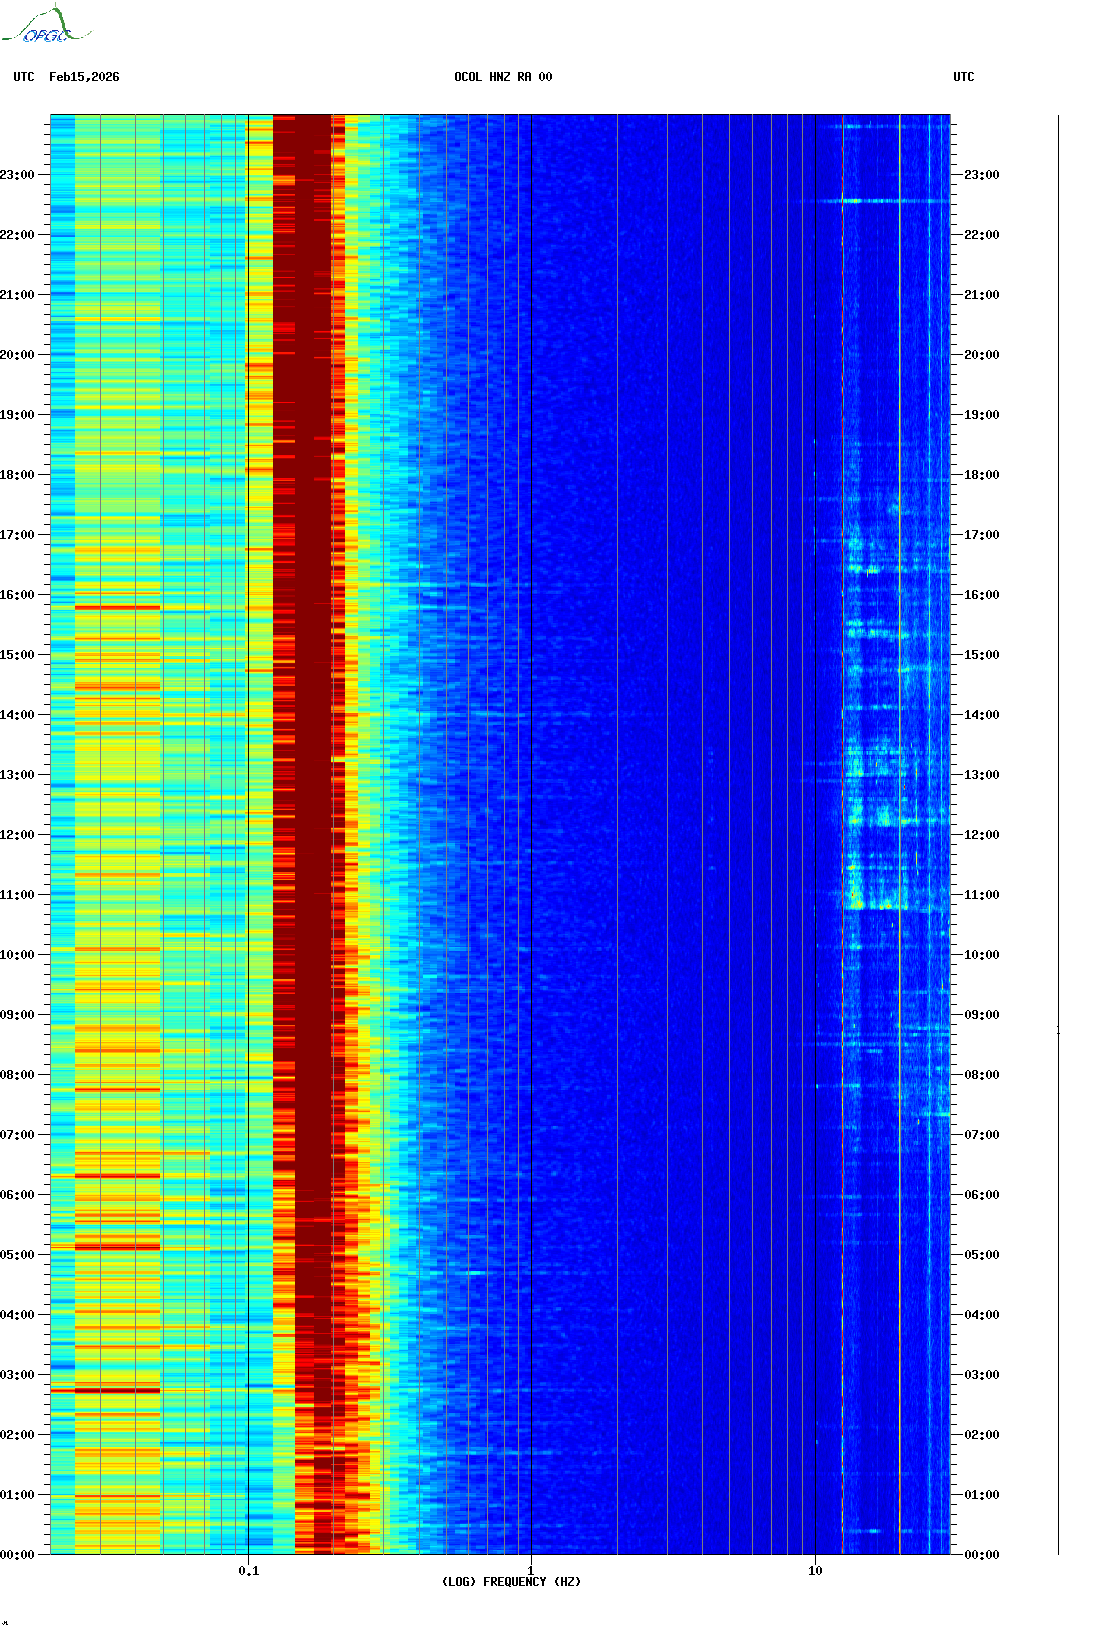Image resolution: width=1102 pixels, height=1634 pixels.
Task: Click the 19:00 label on the left axis
Action: (x=17, y=415)
